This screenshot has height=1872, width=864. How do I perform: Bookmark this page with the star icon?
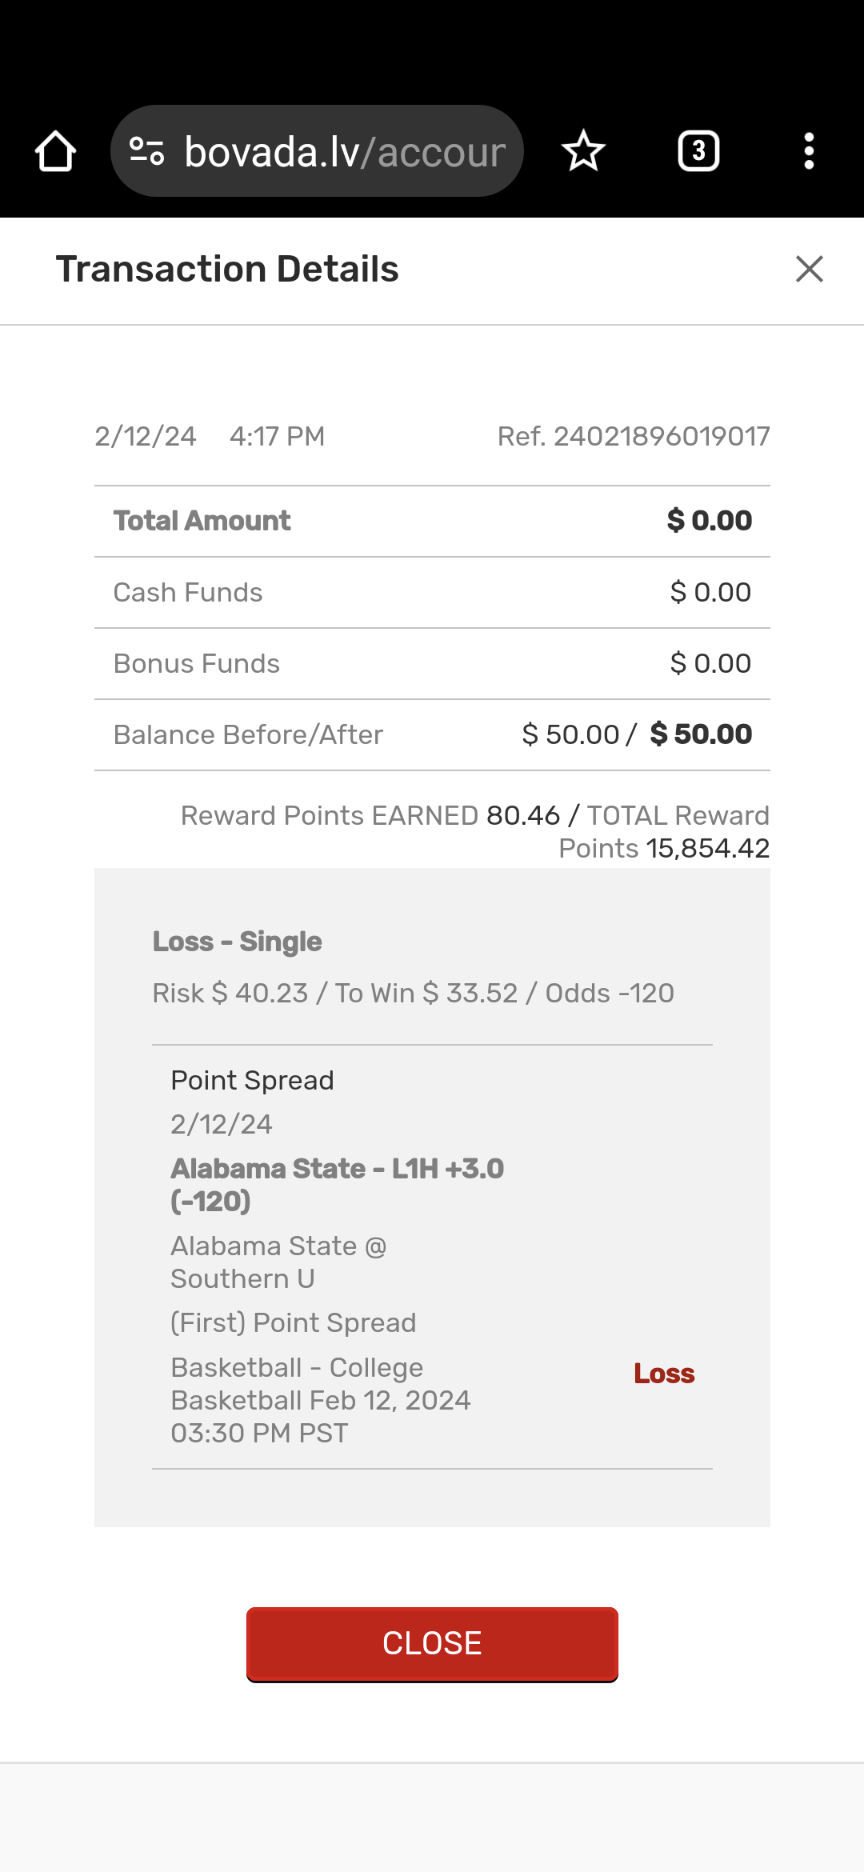[583, 152]
